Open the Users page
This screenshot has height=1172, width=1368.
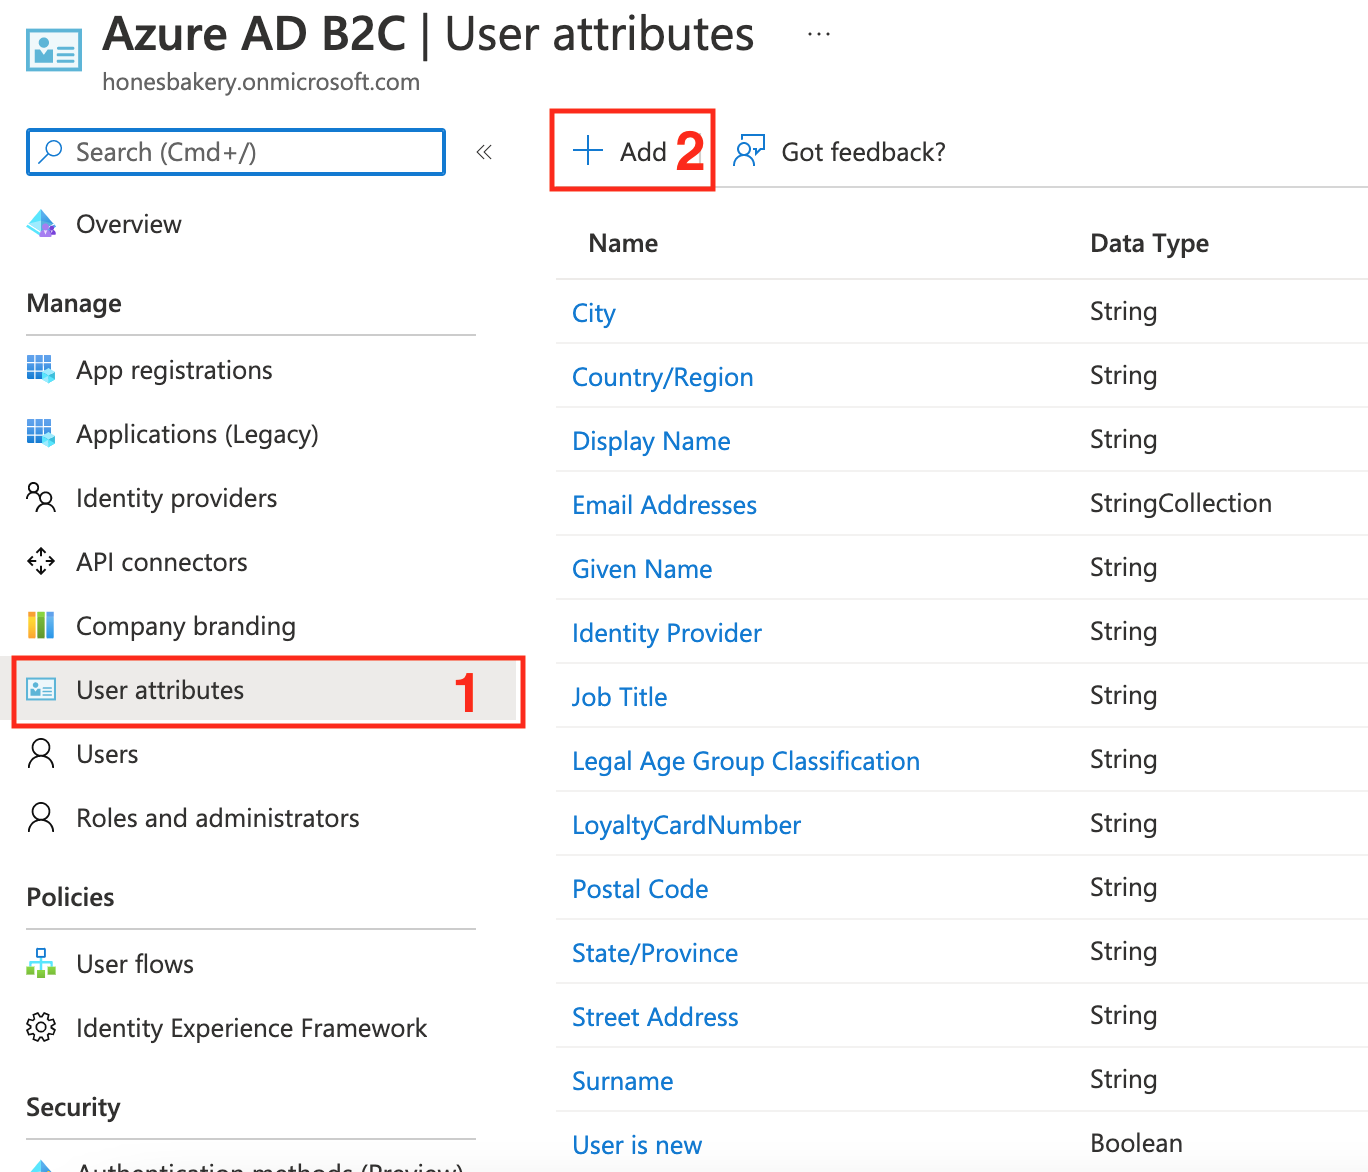tap(107, 754)
